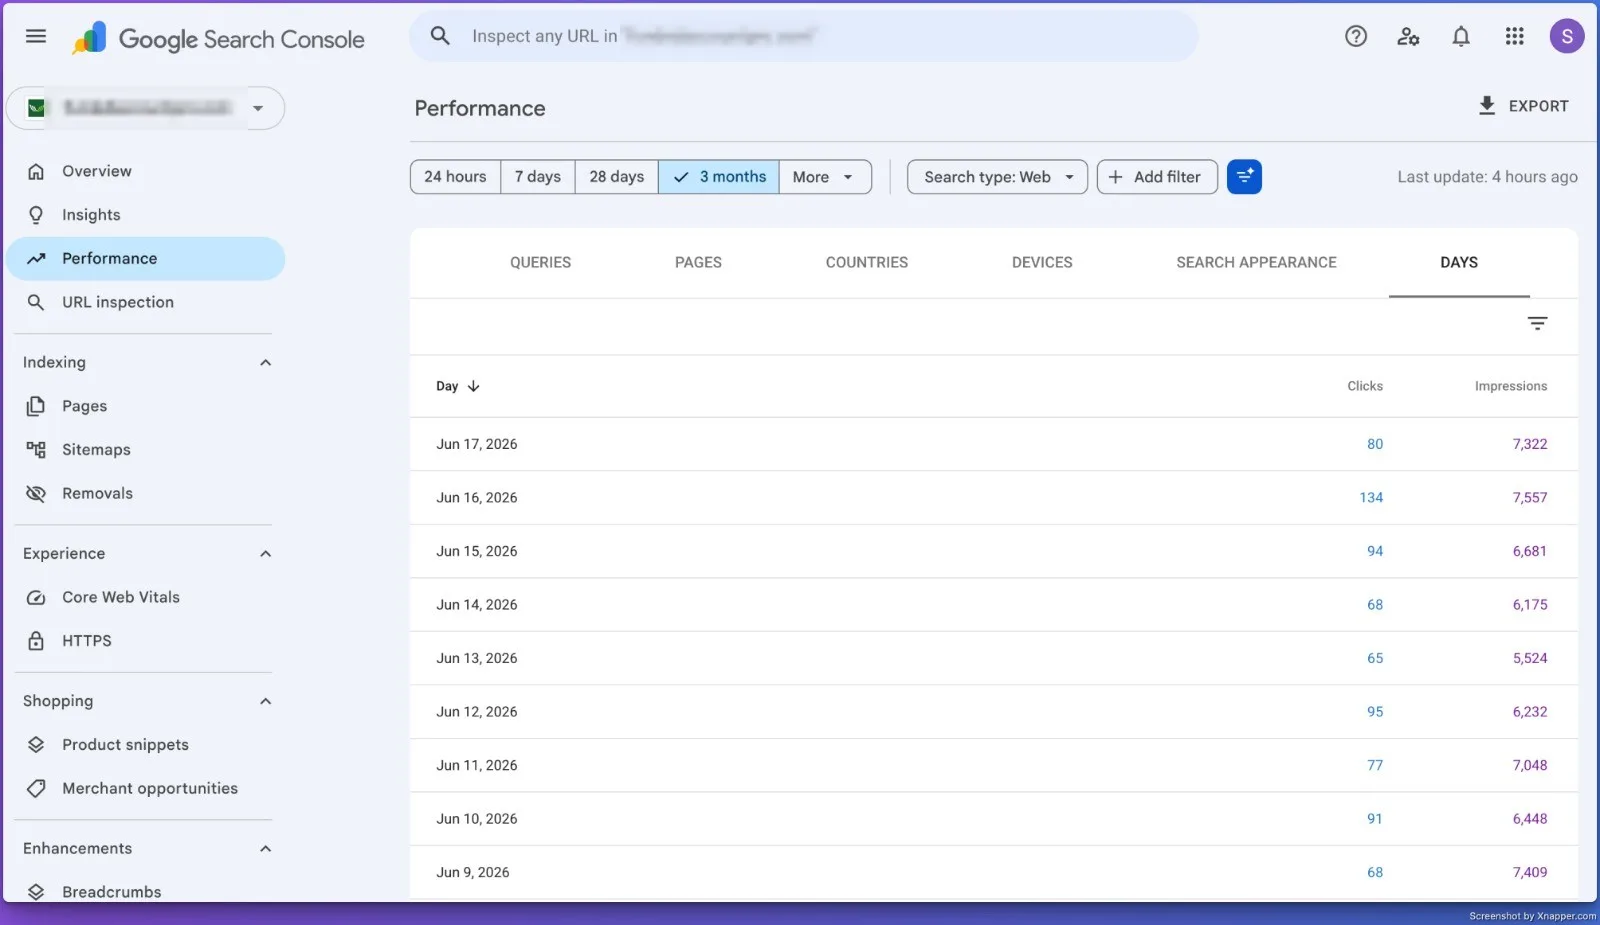Click the 134 clicks value
Image resolution: width=1600 pixels, height=925 pixels.
click(x=1371, y=498)
